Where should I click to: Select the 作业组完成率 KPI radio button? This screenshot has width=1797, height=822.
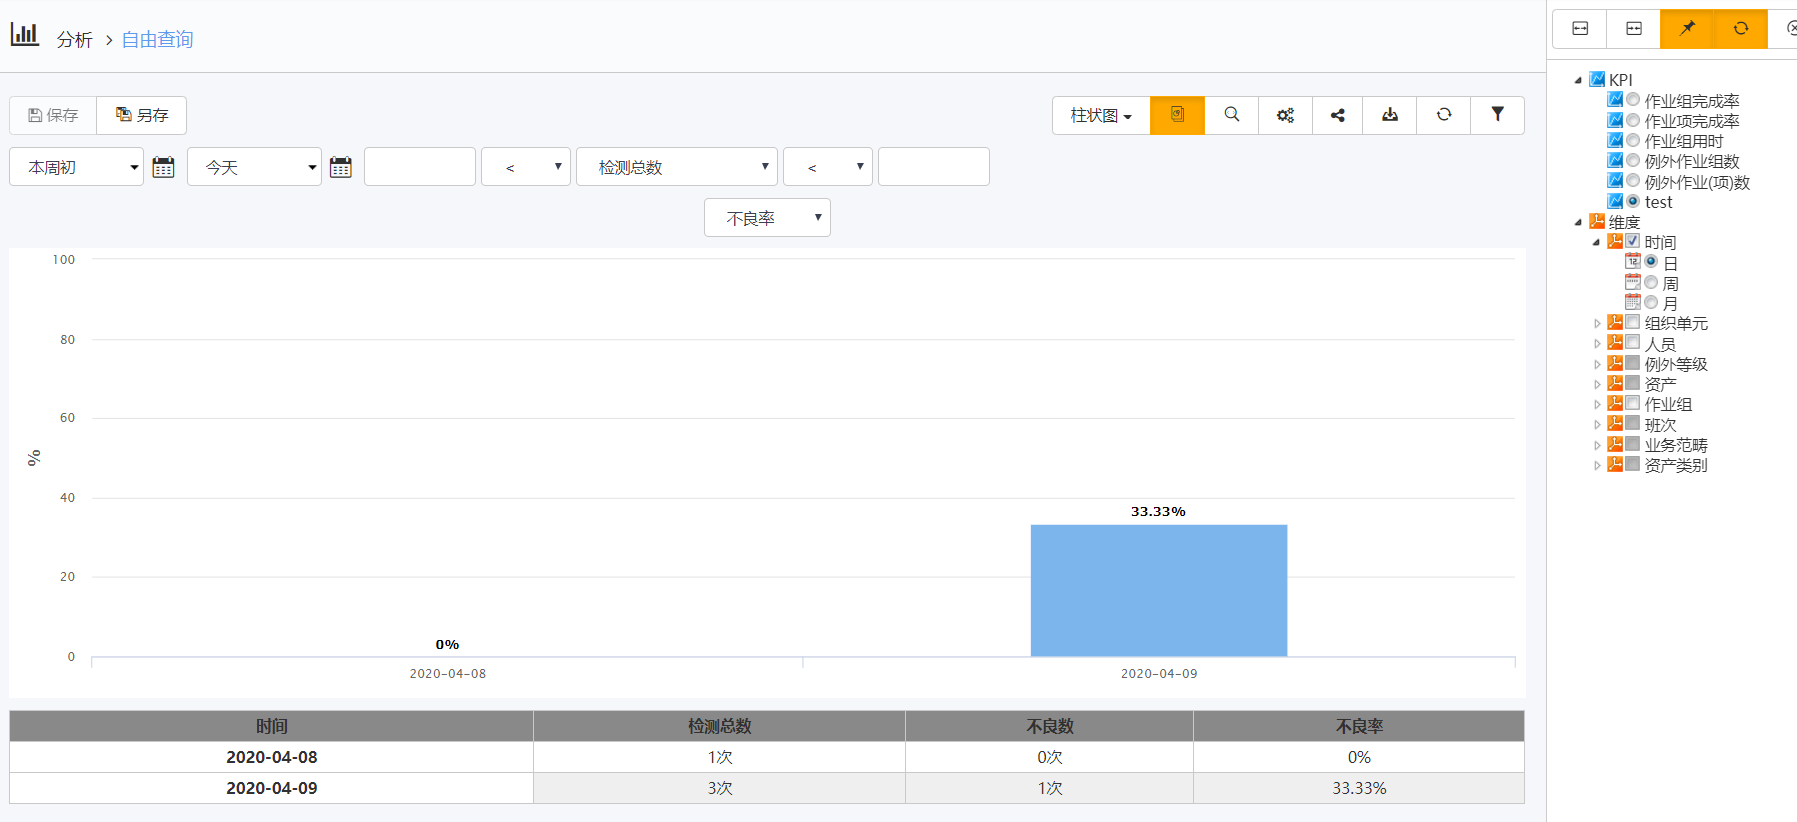[1633, 100]
